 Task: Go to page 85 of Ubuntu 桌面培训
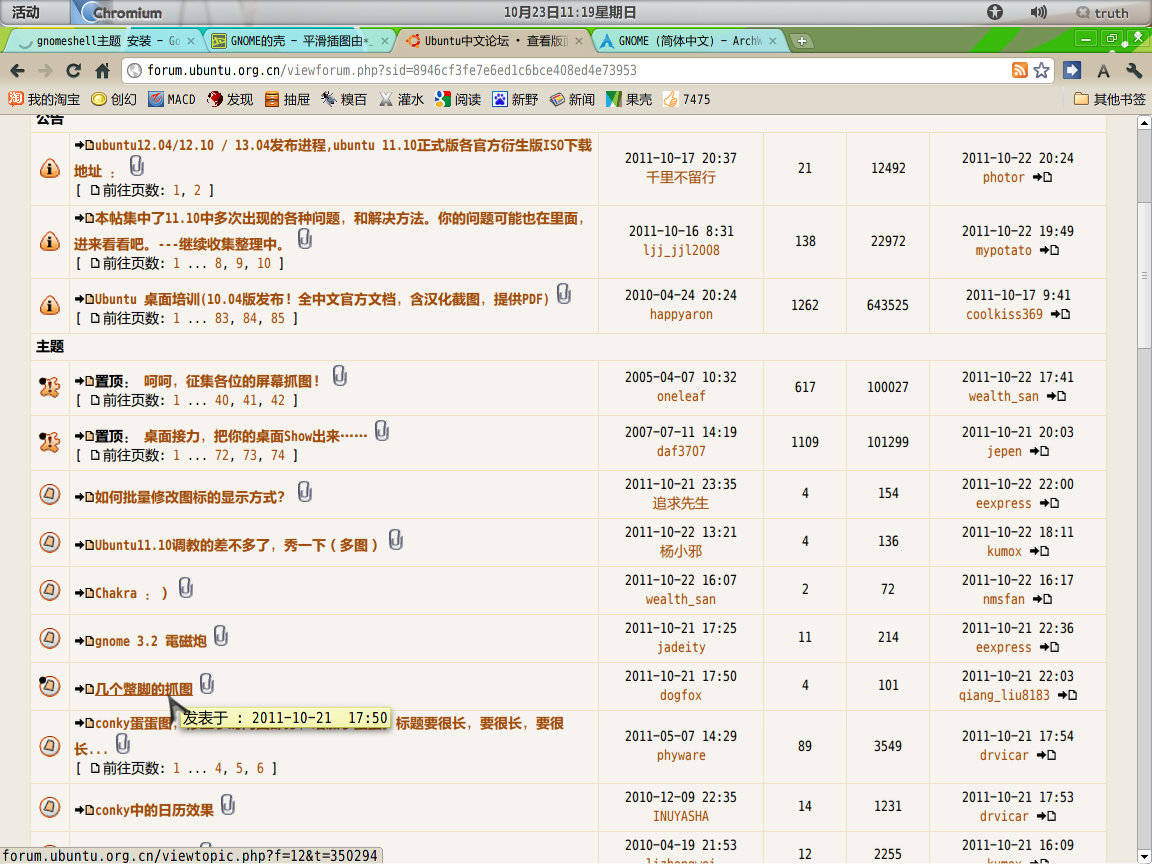tap(278, 318)
